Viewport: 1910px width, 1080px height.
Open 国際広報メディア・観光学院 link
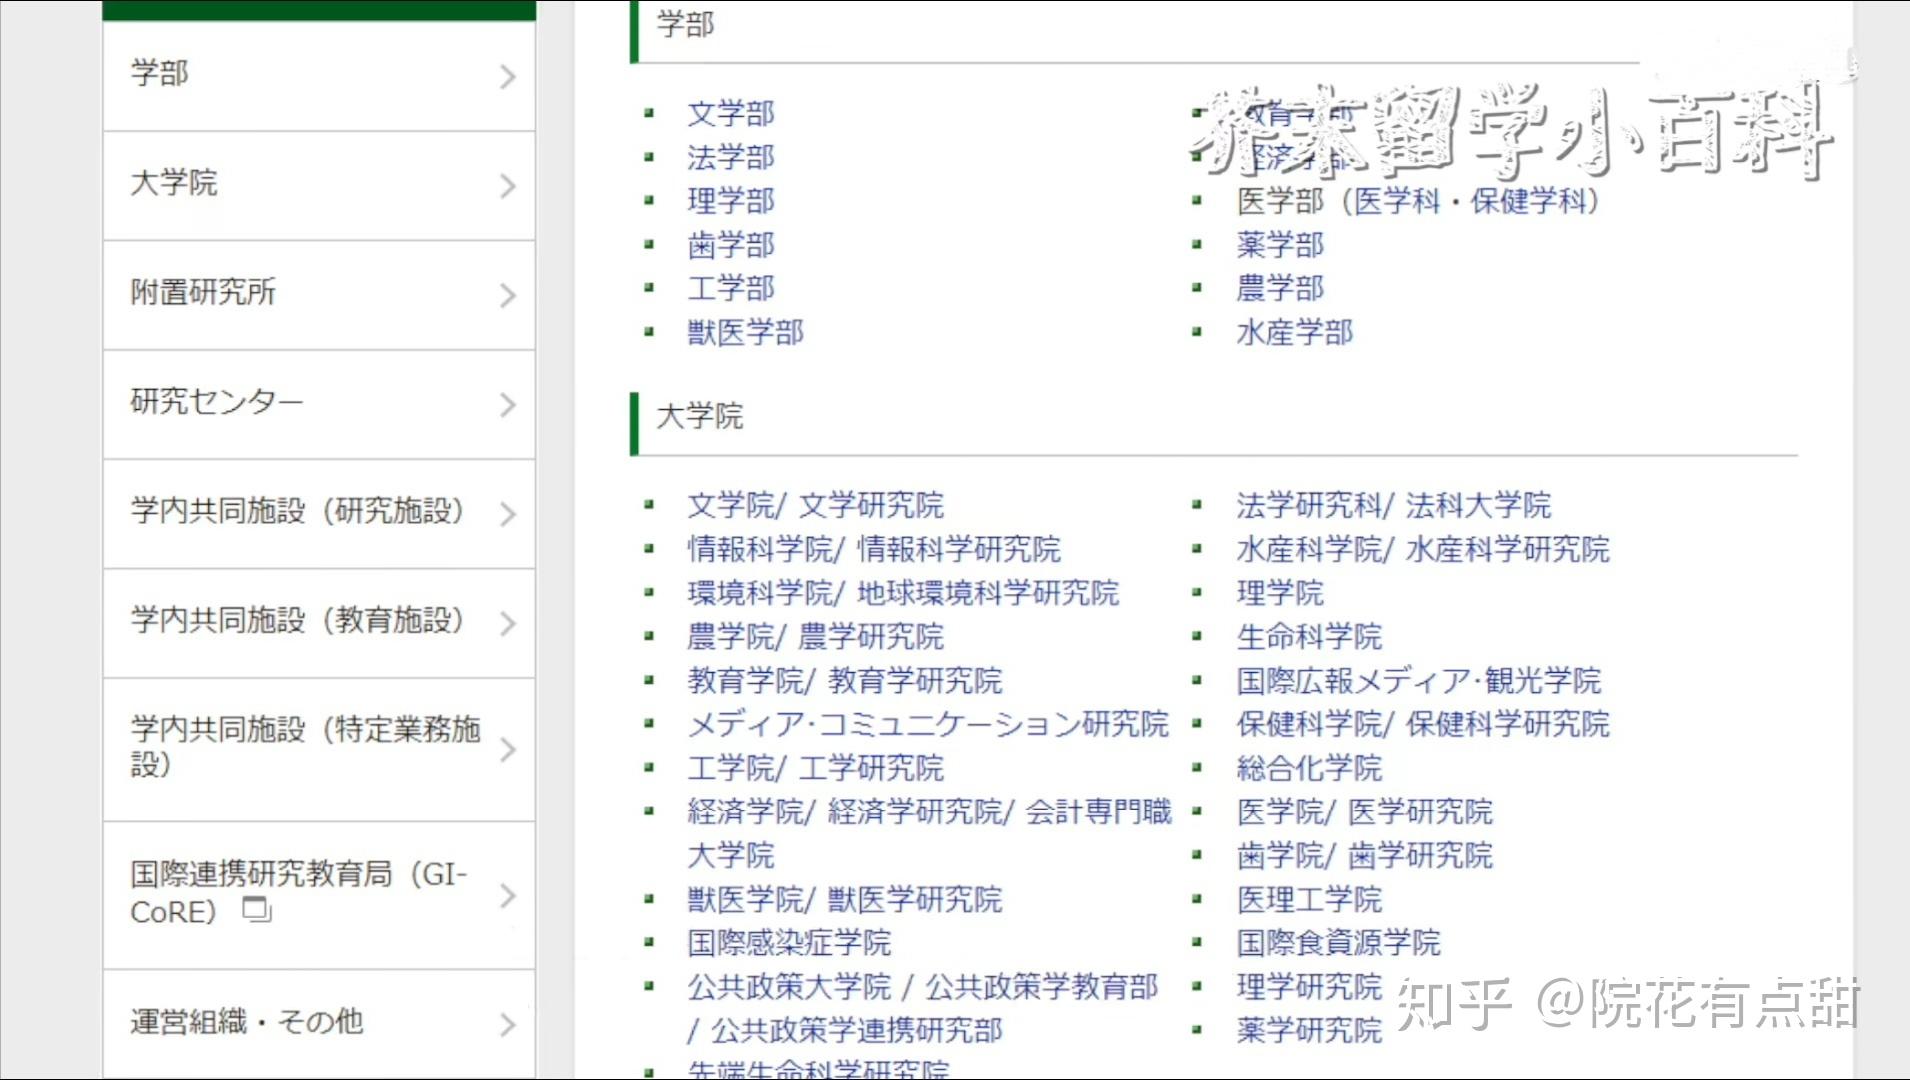pos(1419,681)
